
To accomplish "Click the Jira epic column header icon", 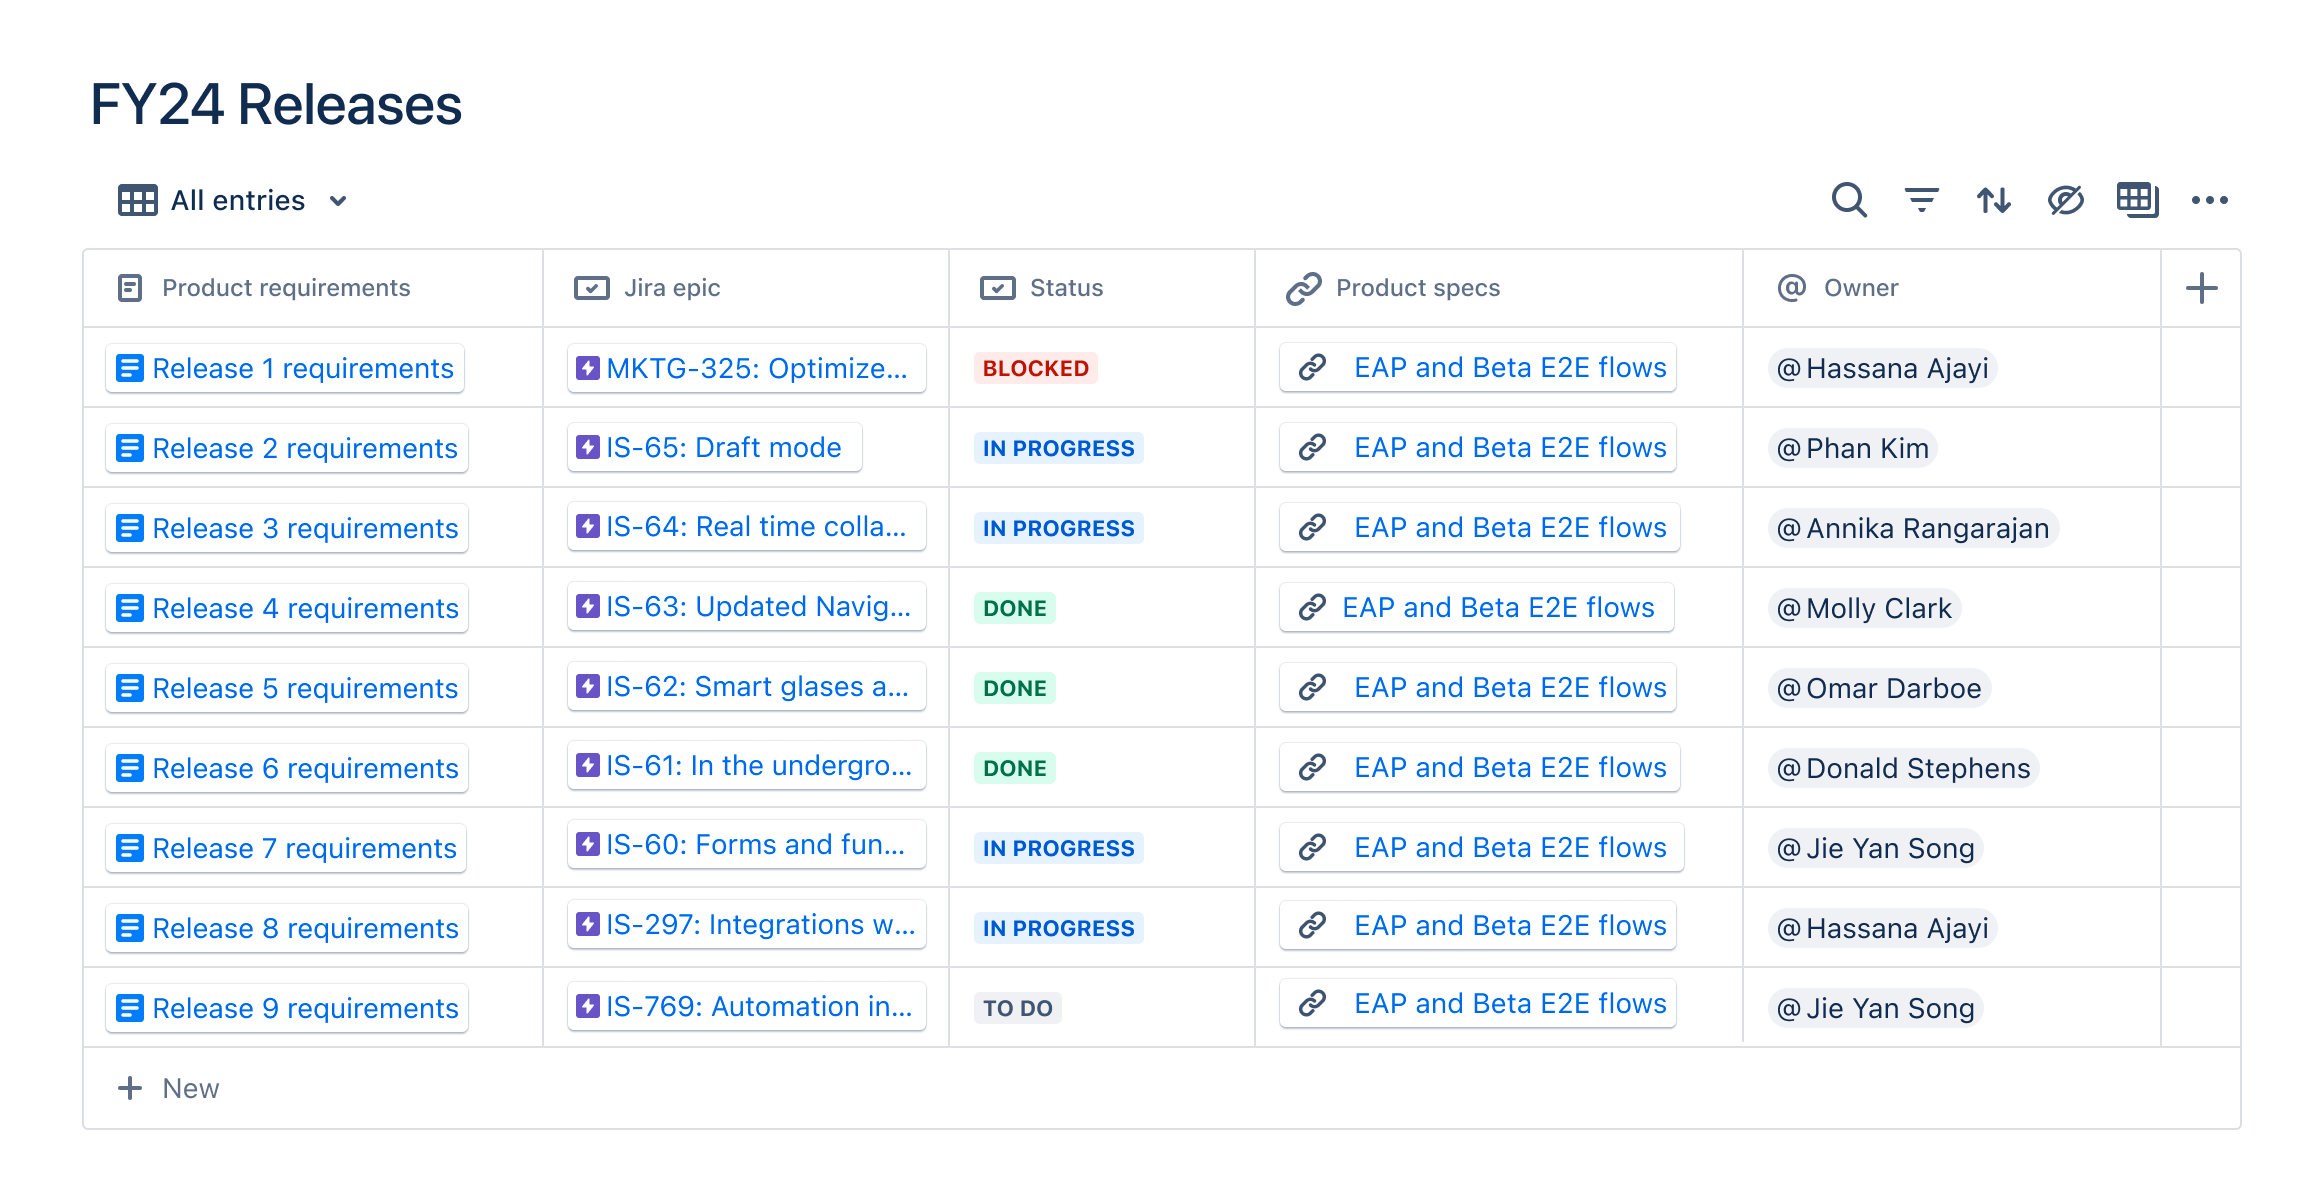I will 590,287.
